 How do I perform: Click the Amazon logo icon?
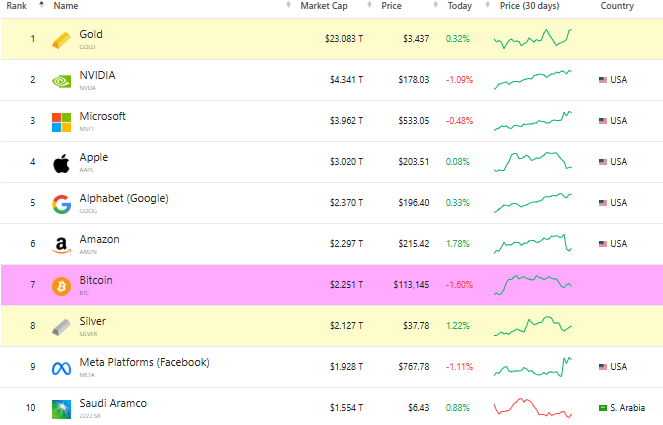click(62, 244)
